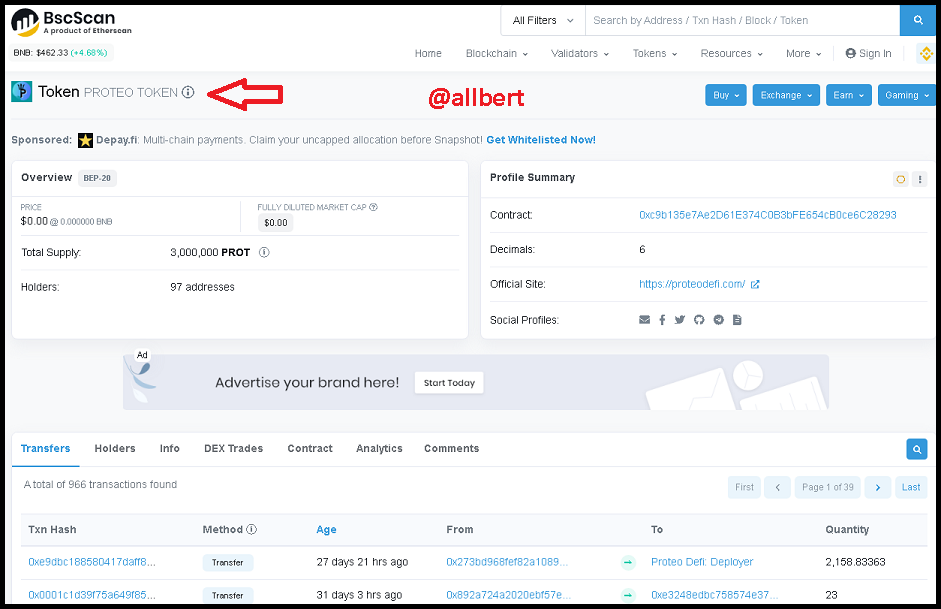Open txn hash 0xe9dbc188580417daff8
The width and height of the screenshot is (941, 609).
[x=92, y=562]
